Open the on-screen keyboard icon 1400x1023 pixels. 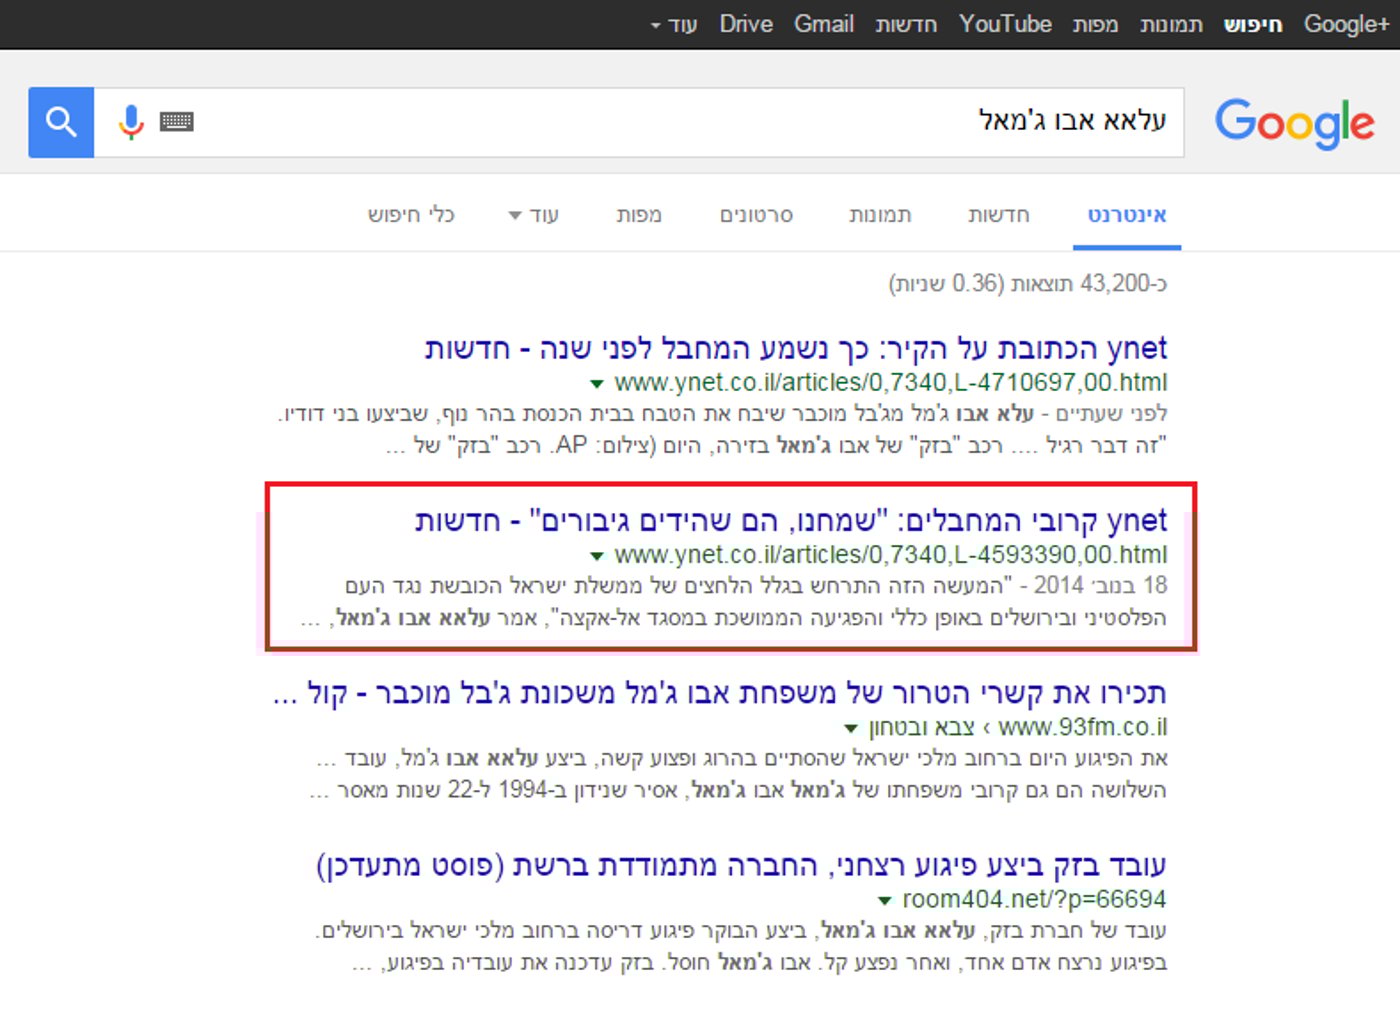[x=176, y=122]
